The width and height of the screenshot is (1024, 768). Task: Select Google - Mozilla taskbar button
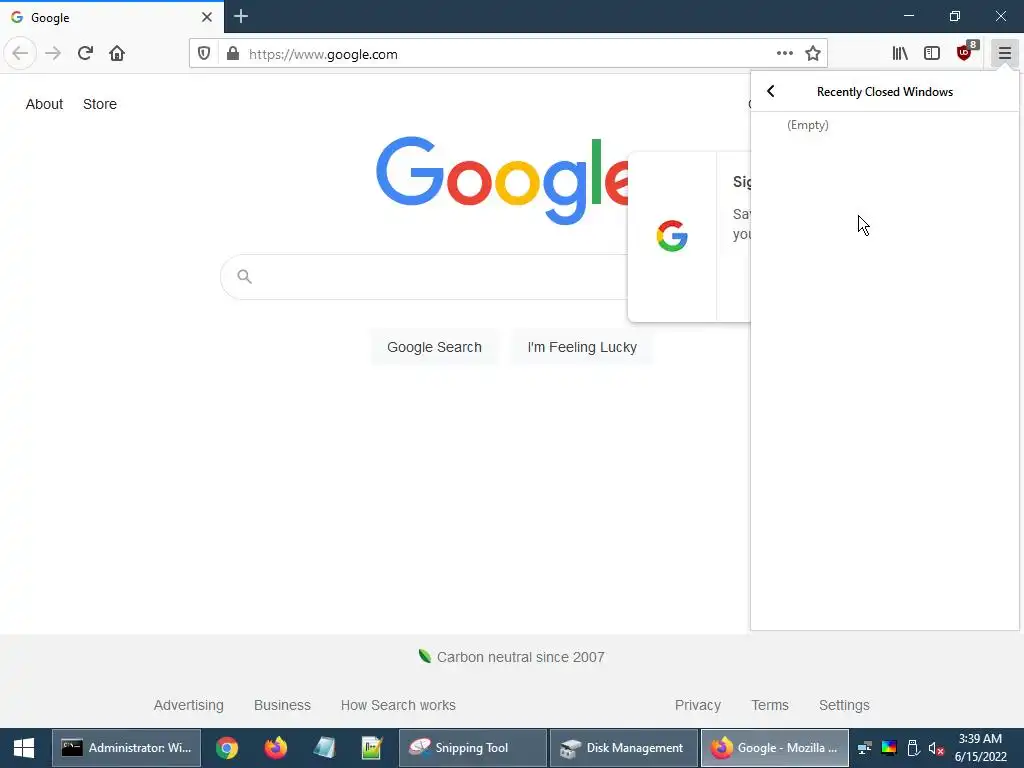pyautogui.click(x=775, y=748)
